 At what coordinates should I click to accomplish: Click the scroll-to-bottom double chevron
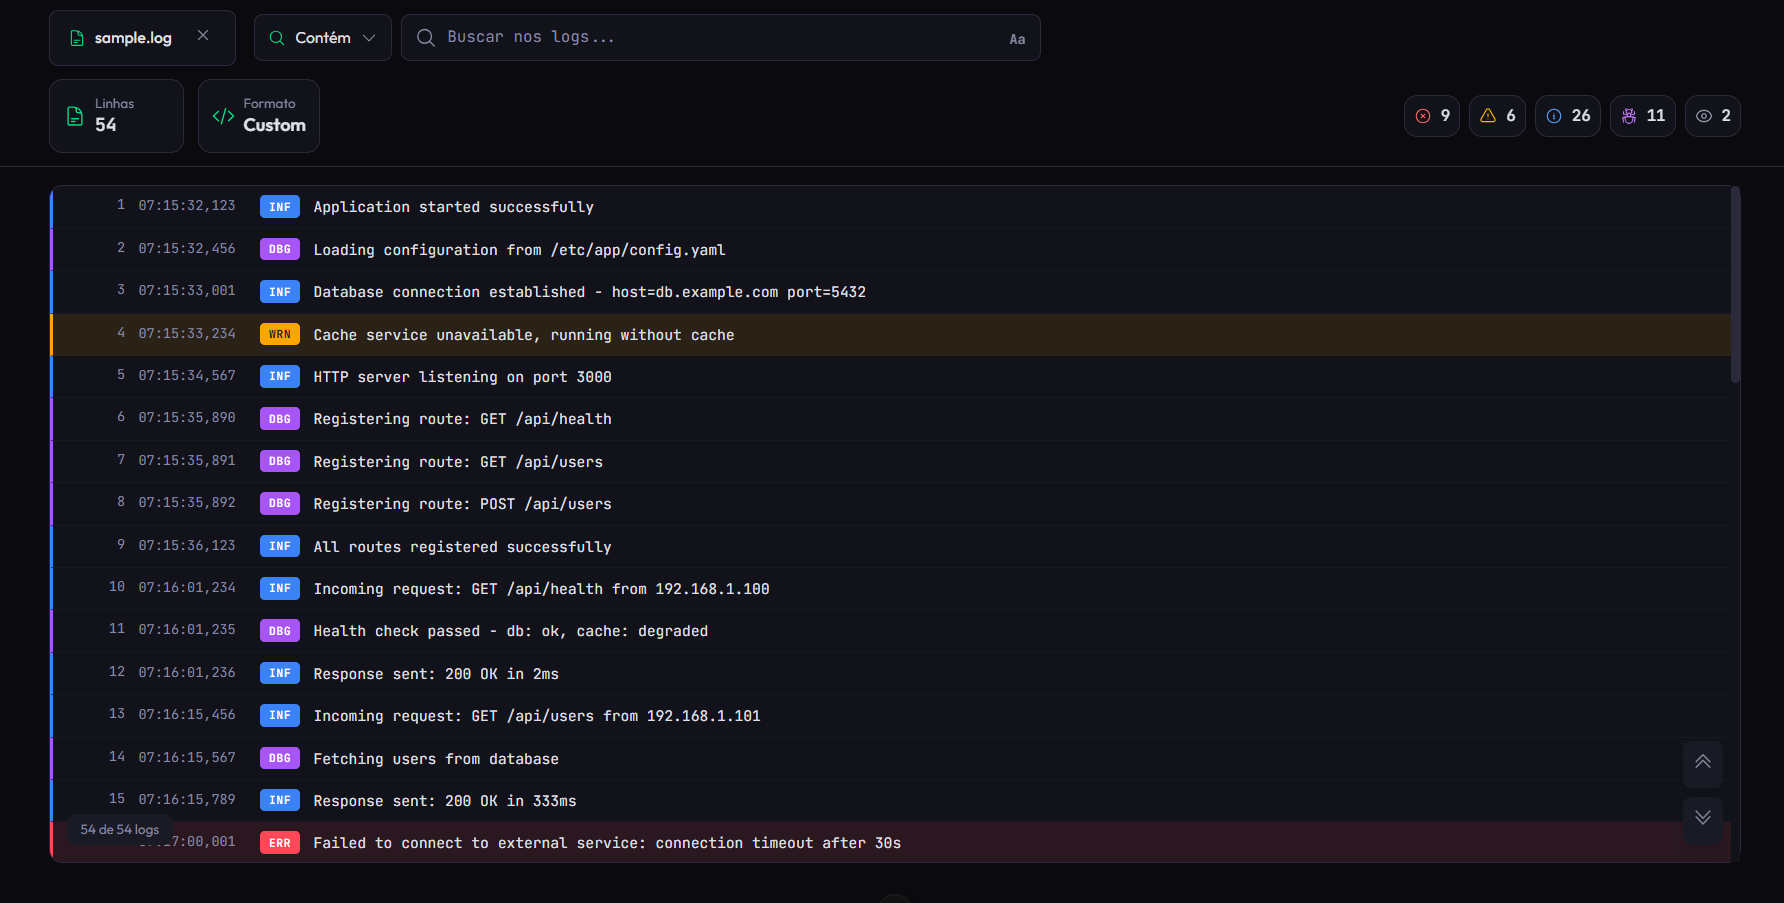tap(1703, 818)
